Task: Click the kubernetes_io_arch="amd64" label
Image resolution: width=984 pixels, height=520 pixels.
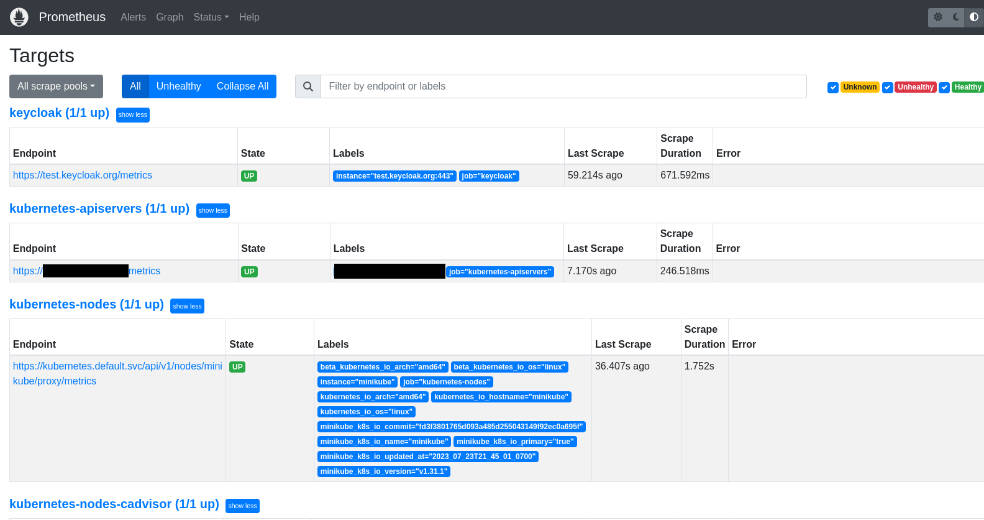Action: pyautogui.click(x=373, y=397)
